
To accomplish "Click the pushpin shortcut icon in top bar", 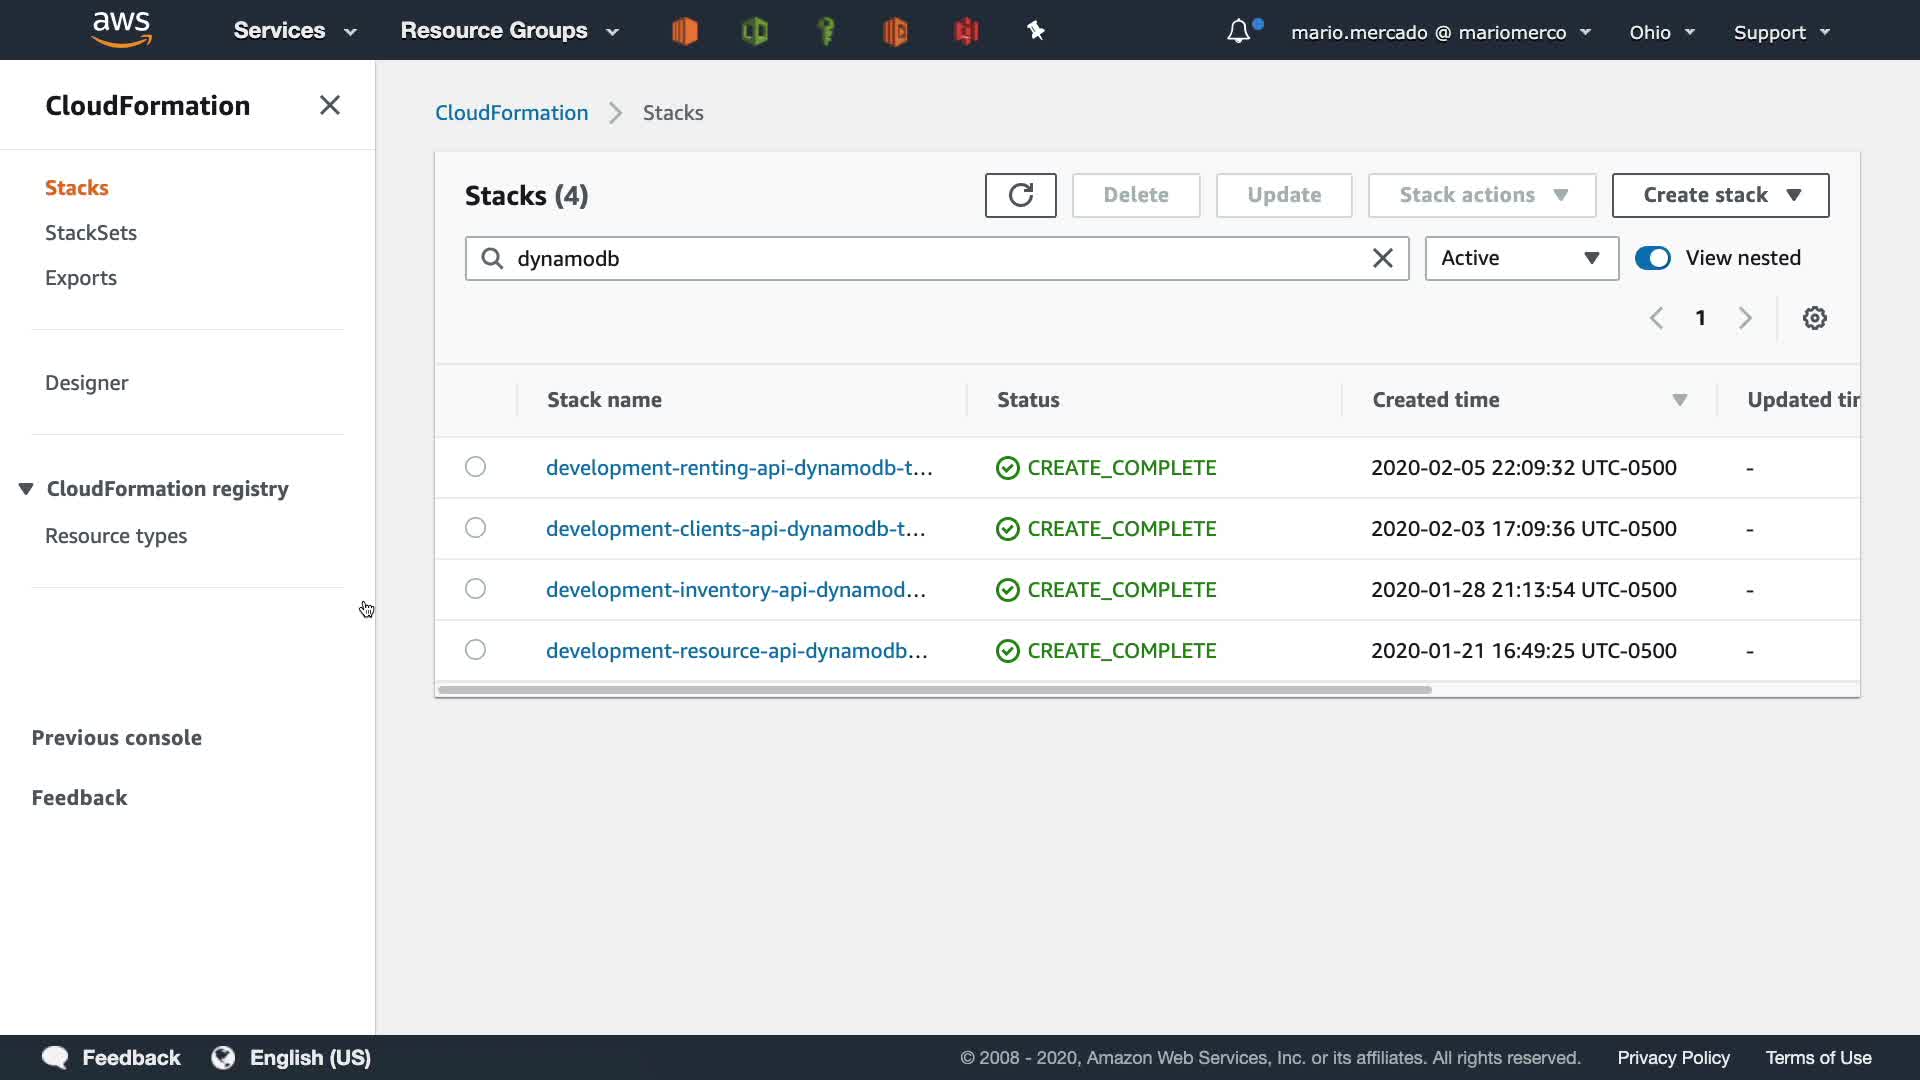I will pos(1036,31).
